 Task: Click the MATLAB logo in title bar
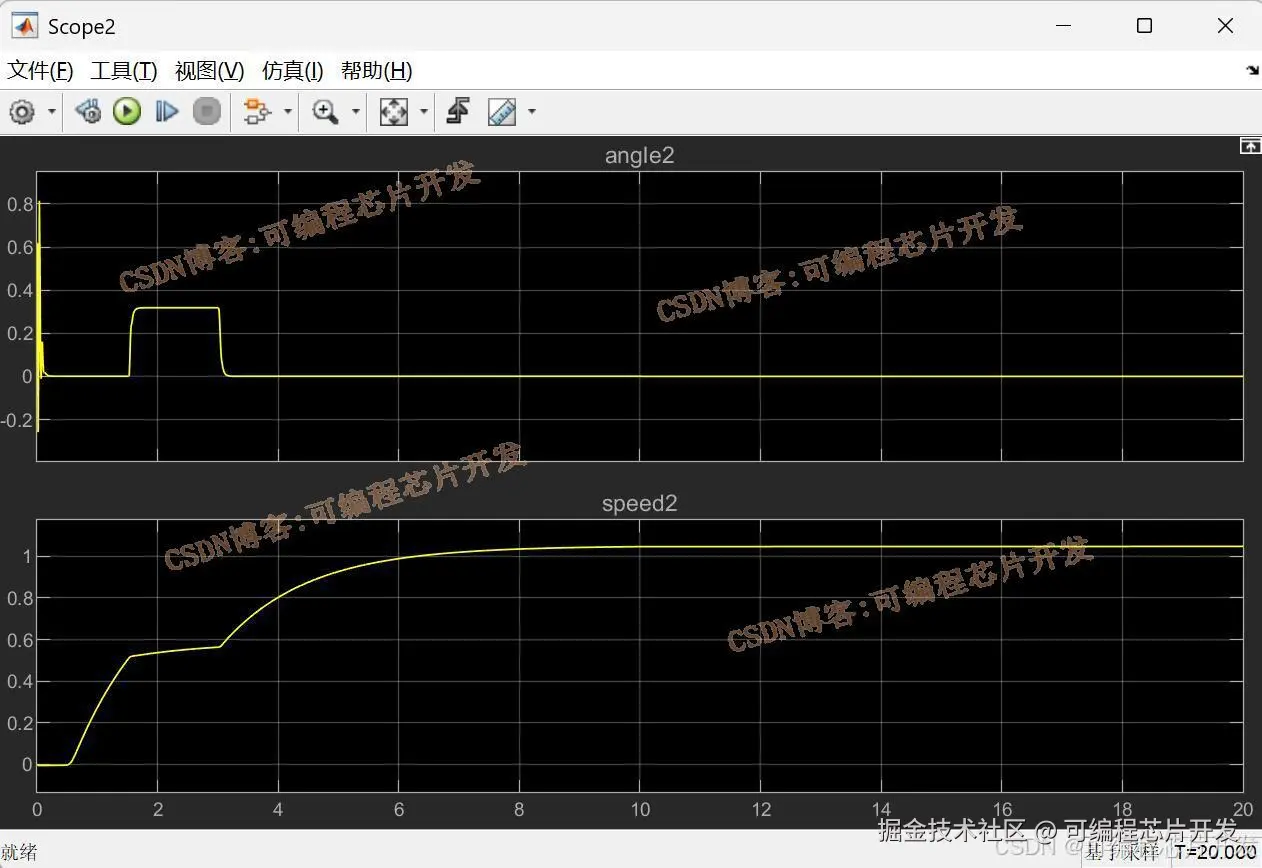(24, 26)
